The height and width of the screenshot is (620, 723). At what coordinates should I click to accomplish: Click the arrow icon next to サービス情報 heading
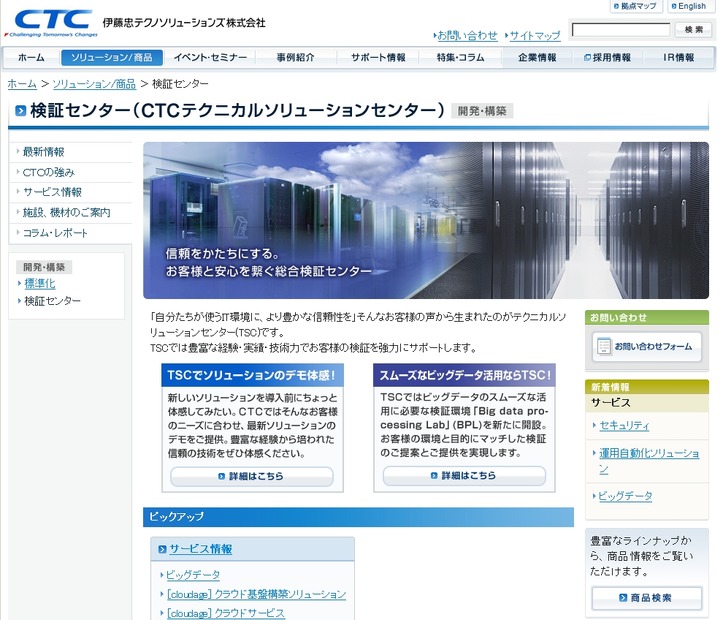162,549
